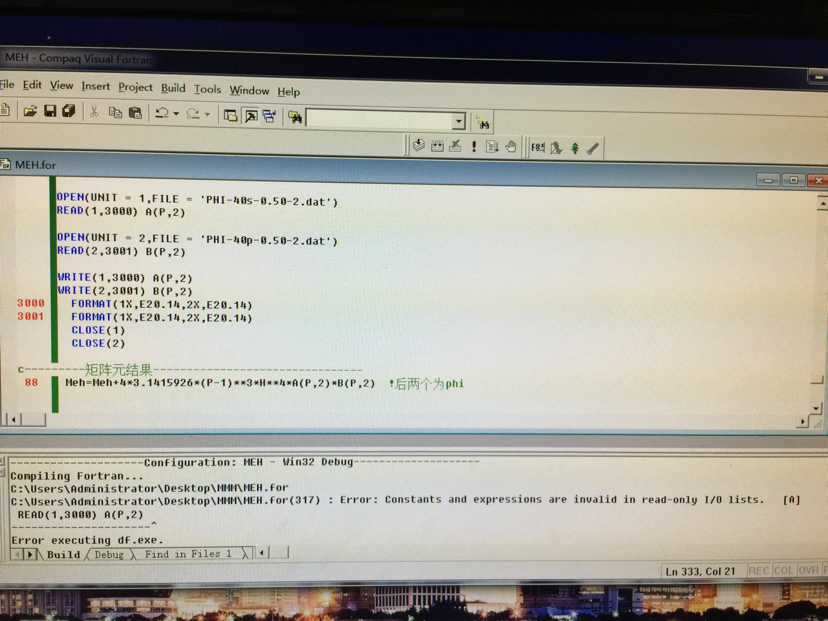Open the Insert menu

pyautogui.click(x=96, y=87)
